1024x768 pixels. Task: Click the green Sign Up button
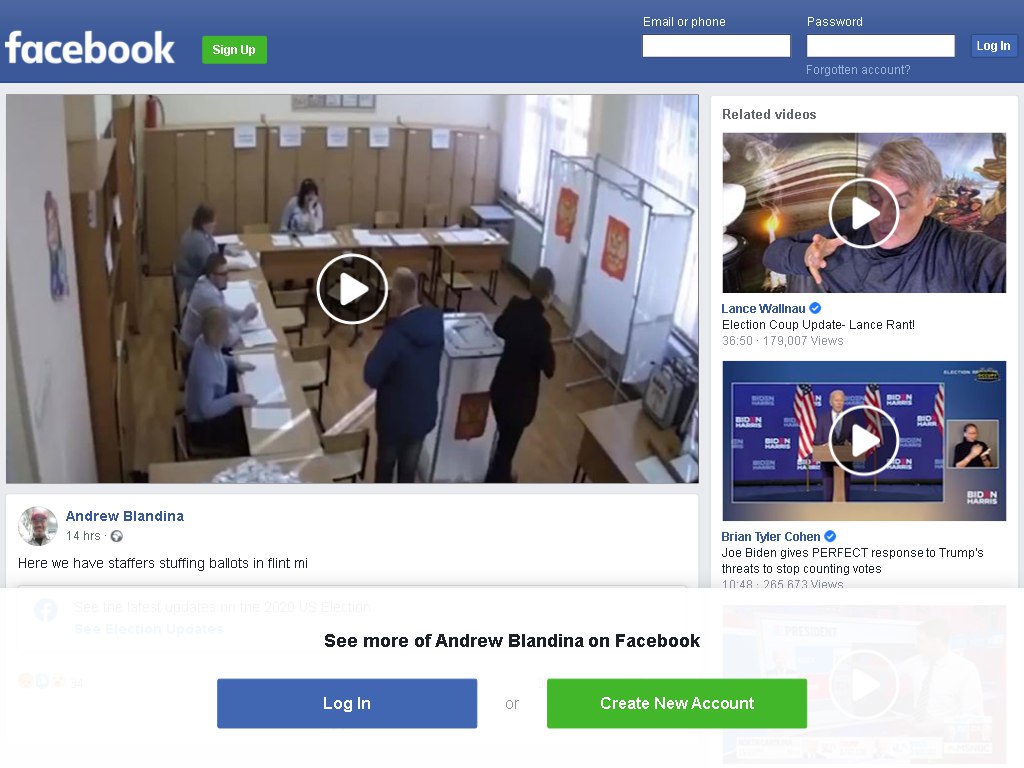click(234, 50)
